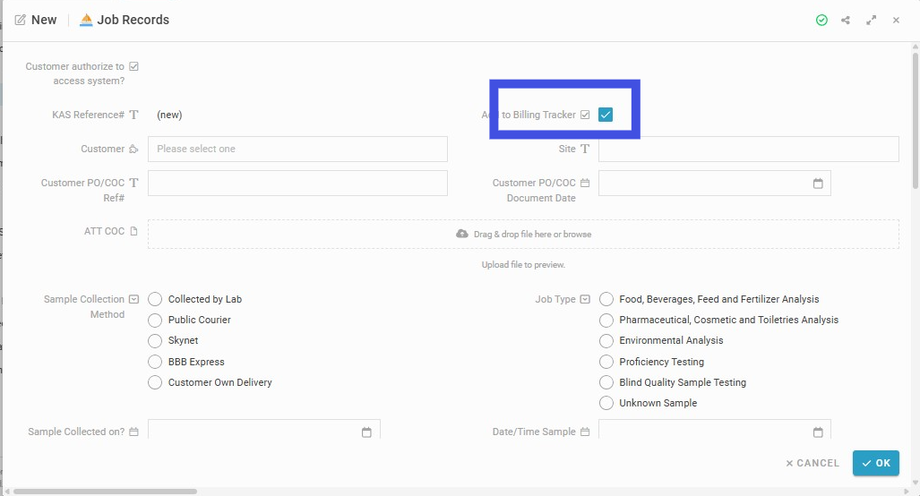Screen dimensions: 920x496
Task: Click the Sample Collected on date field
Action: [x=264, y=431]
